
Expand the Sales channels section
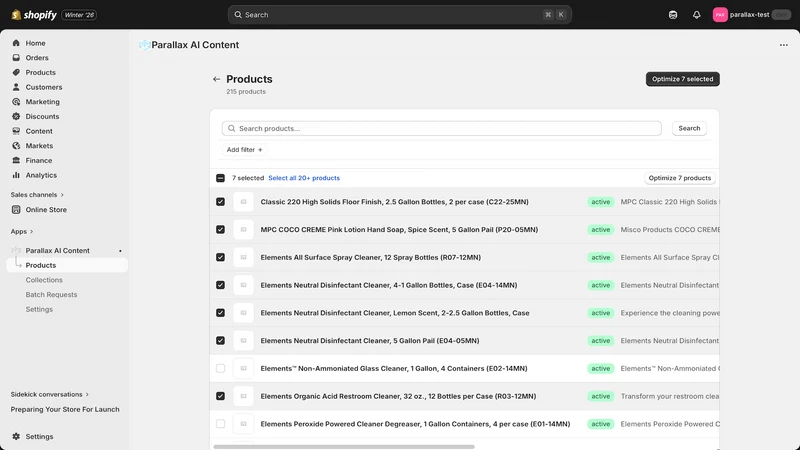coord(37,195)
